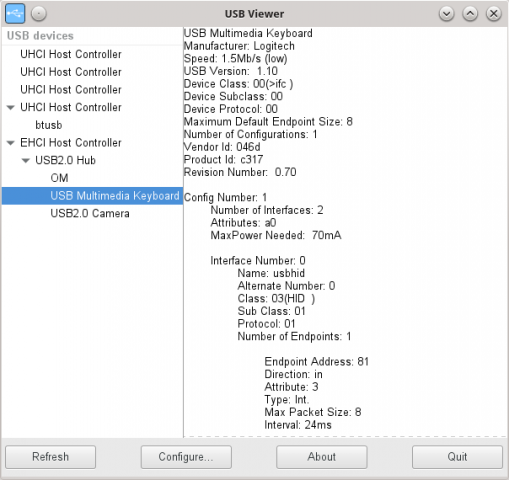
Task: Click the Refresh button
Action: pos(51,457)
